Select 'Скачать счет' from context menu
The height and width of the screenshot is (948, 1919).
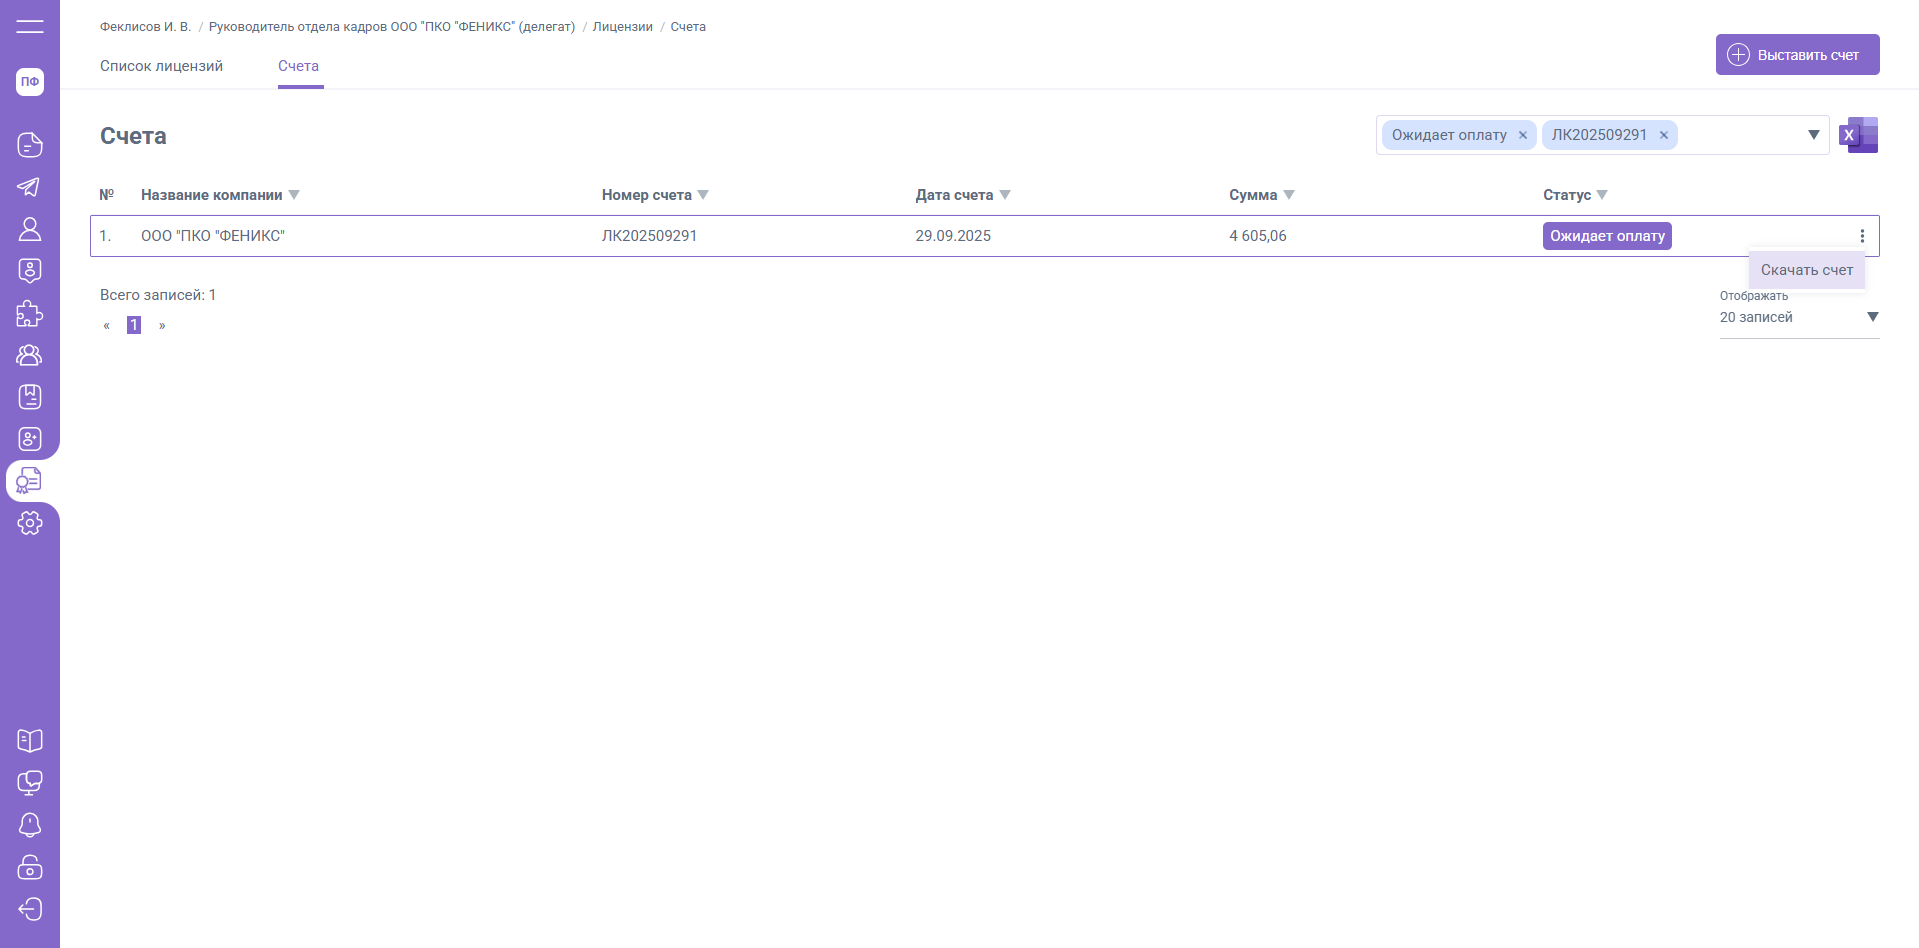click(x=1806, y=270)
